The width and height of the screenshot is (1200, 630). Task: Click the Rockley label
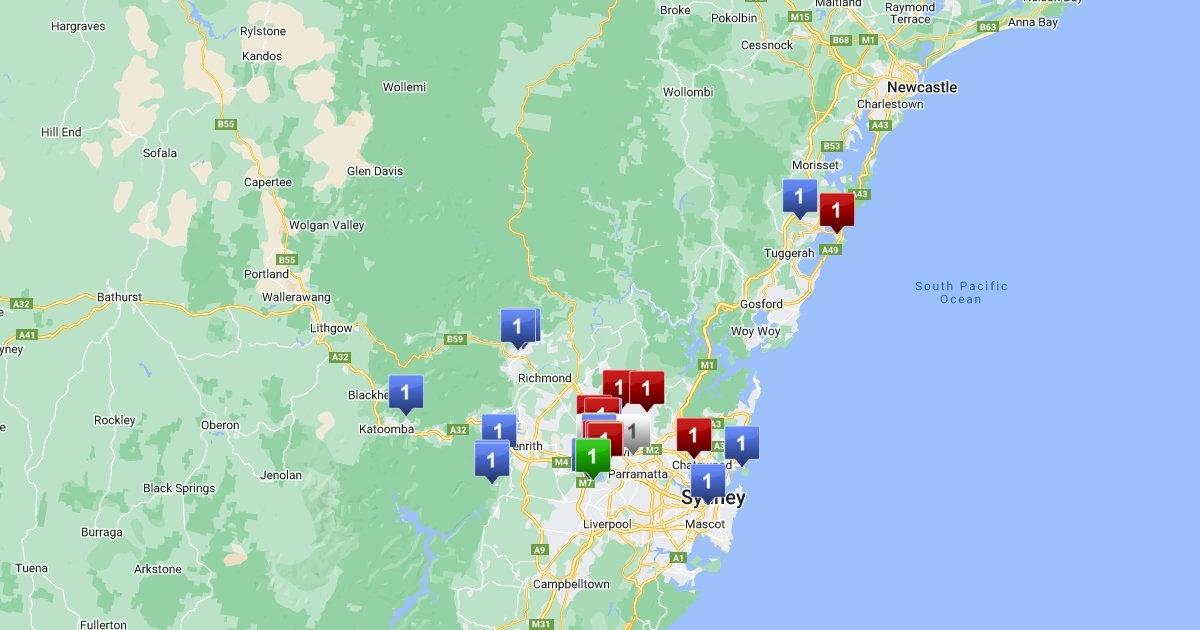tap(115, 420)
